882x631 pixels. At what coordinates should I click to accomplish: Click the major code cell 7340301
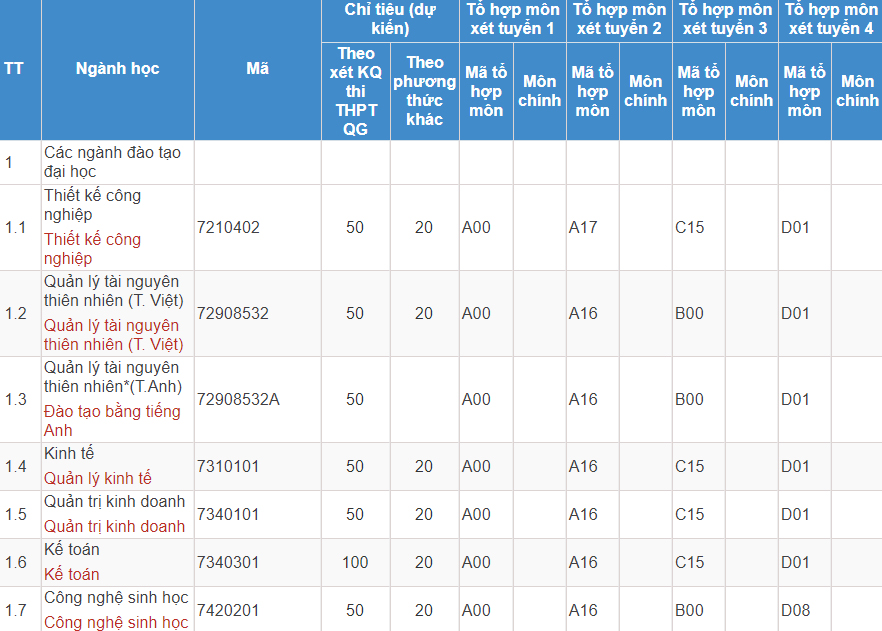[x=228, y=563]
